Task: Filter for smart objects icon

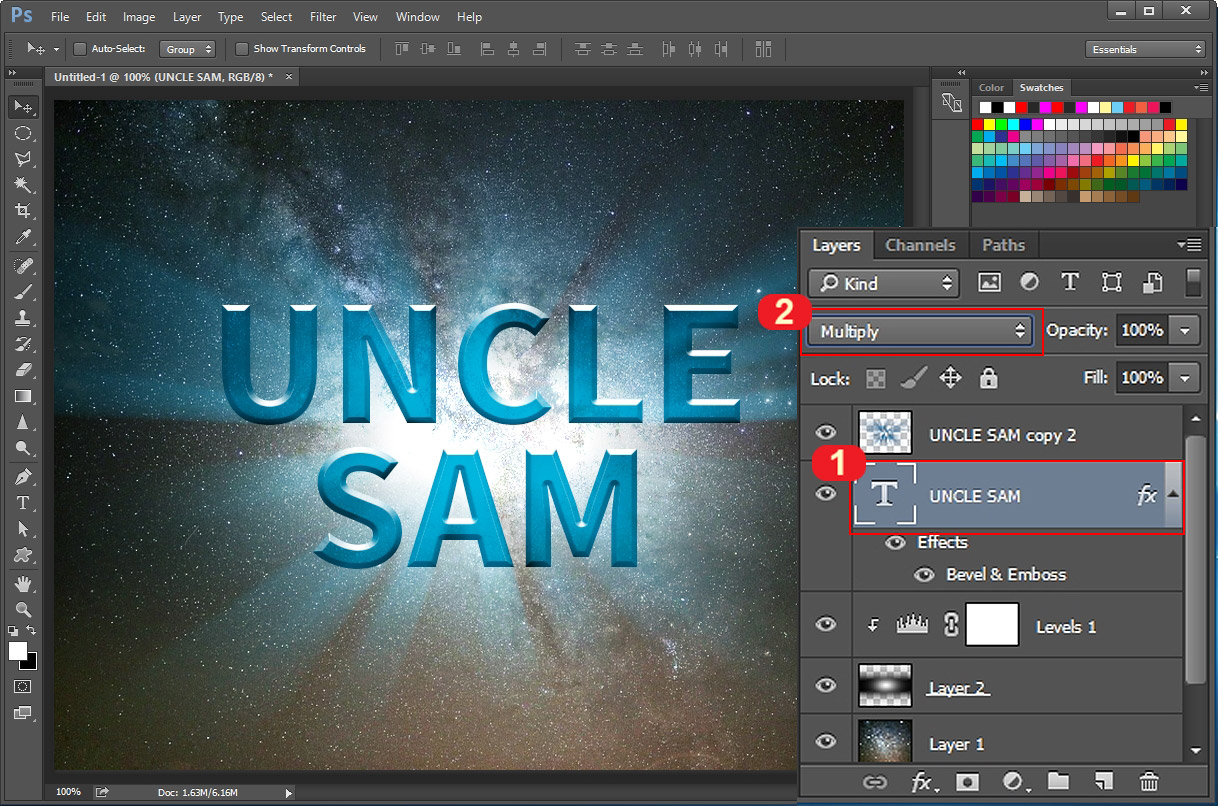Action: pos(1152,283)
